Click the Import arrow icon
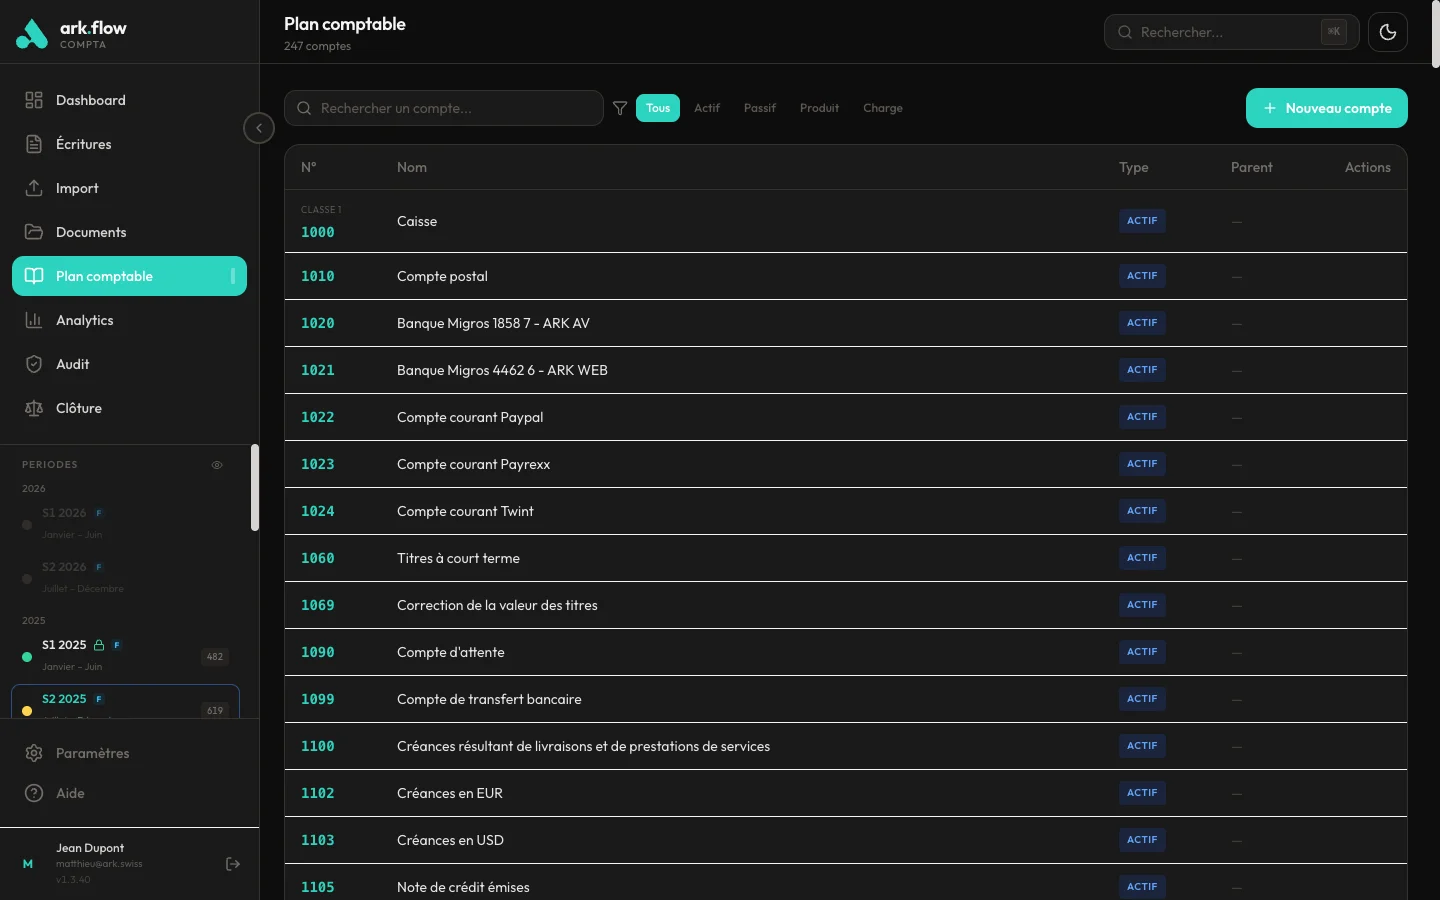Viewport: 1440px width, 900px height. coord(33,188)
